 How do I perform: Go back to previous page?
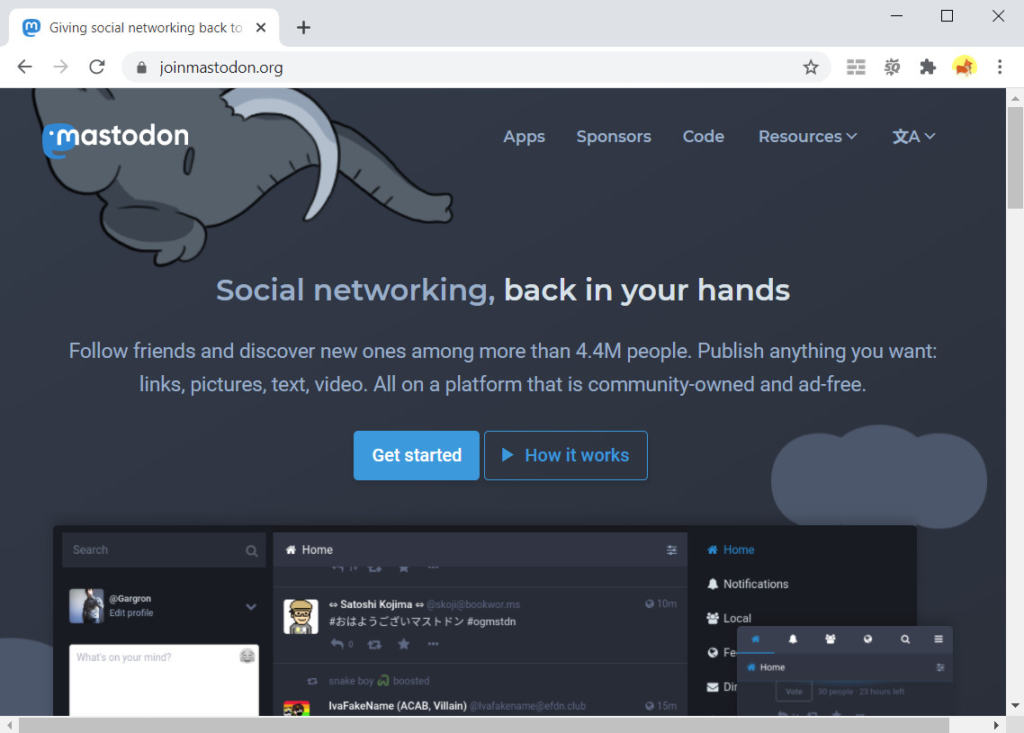tap(25, 67)
